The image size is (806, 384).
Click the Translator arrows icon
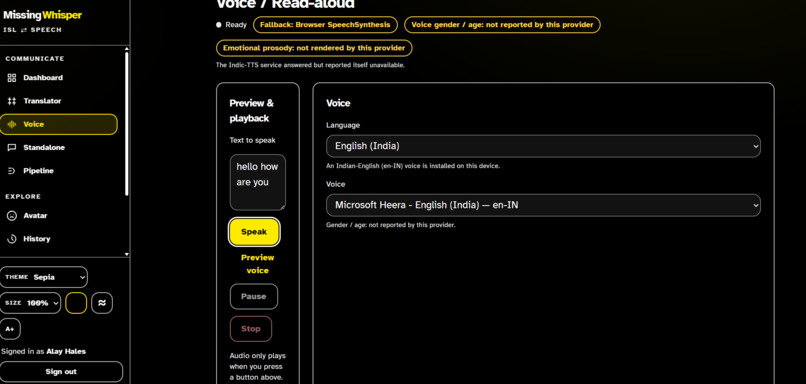pos(12,101)
